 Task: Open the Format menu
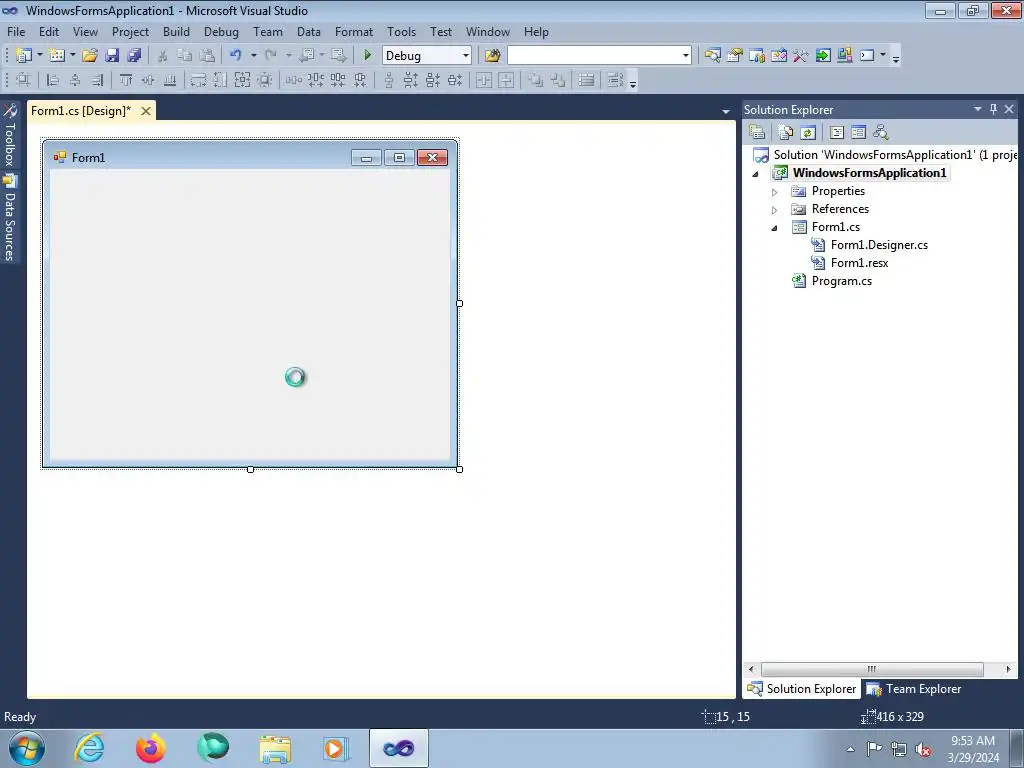354,31
